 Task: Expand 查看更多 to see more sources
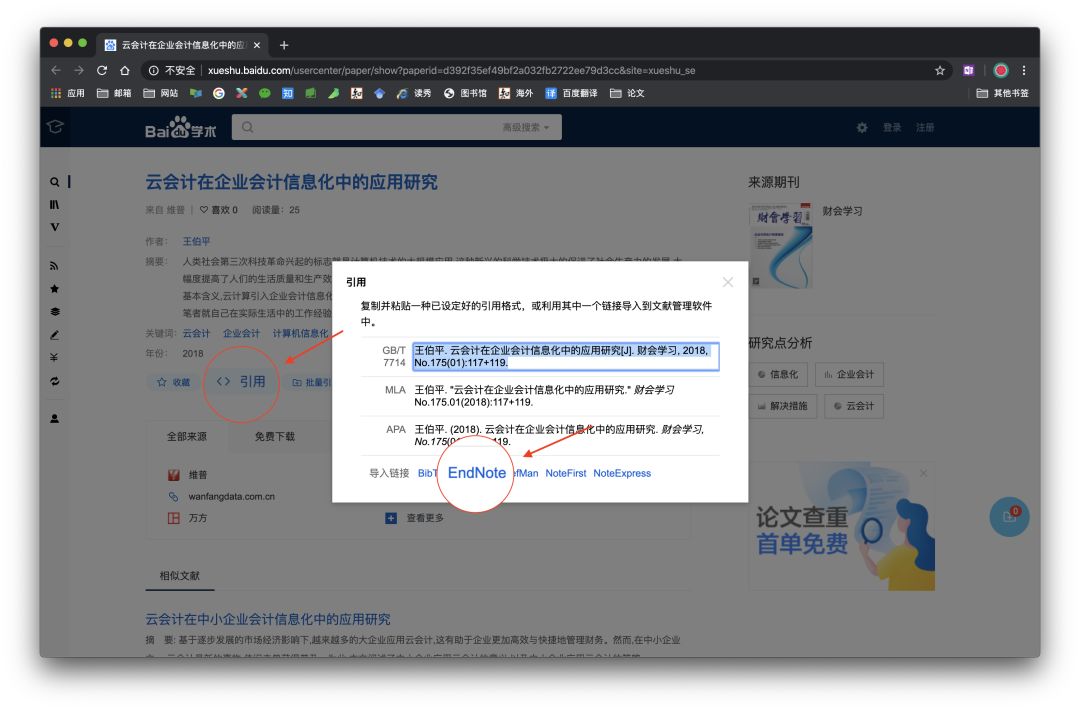pos(425,518)
